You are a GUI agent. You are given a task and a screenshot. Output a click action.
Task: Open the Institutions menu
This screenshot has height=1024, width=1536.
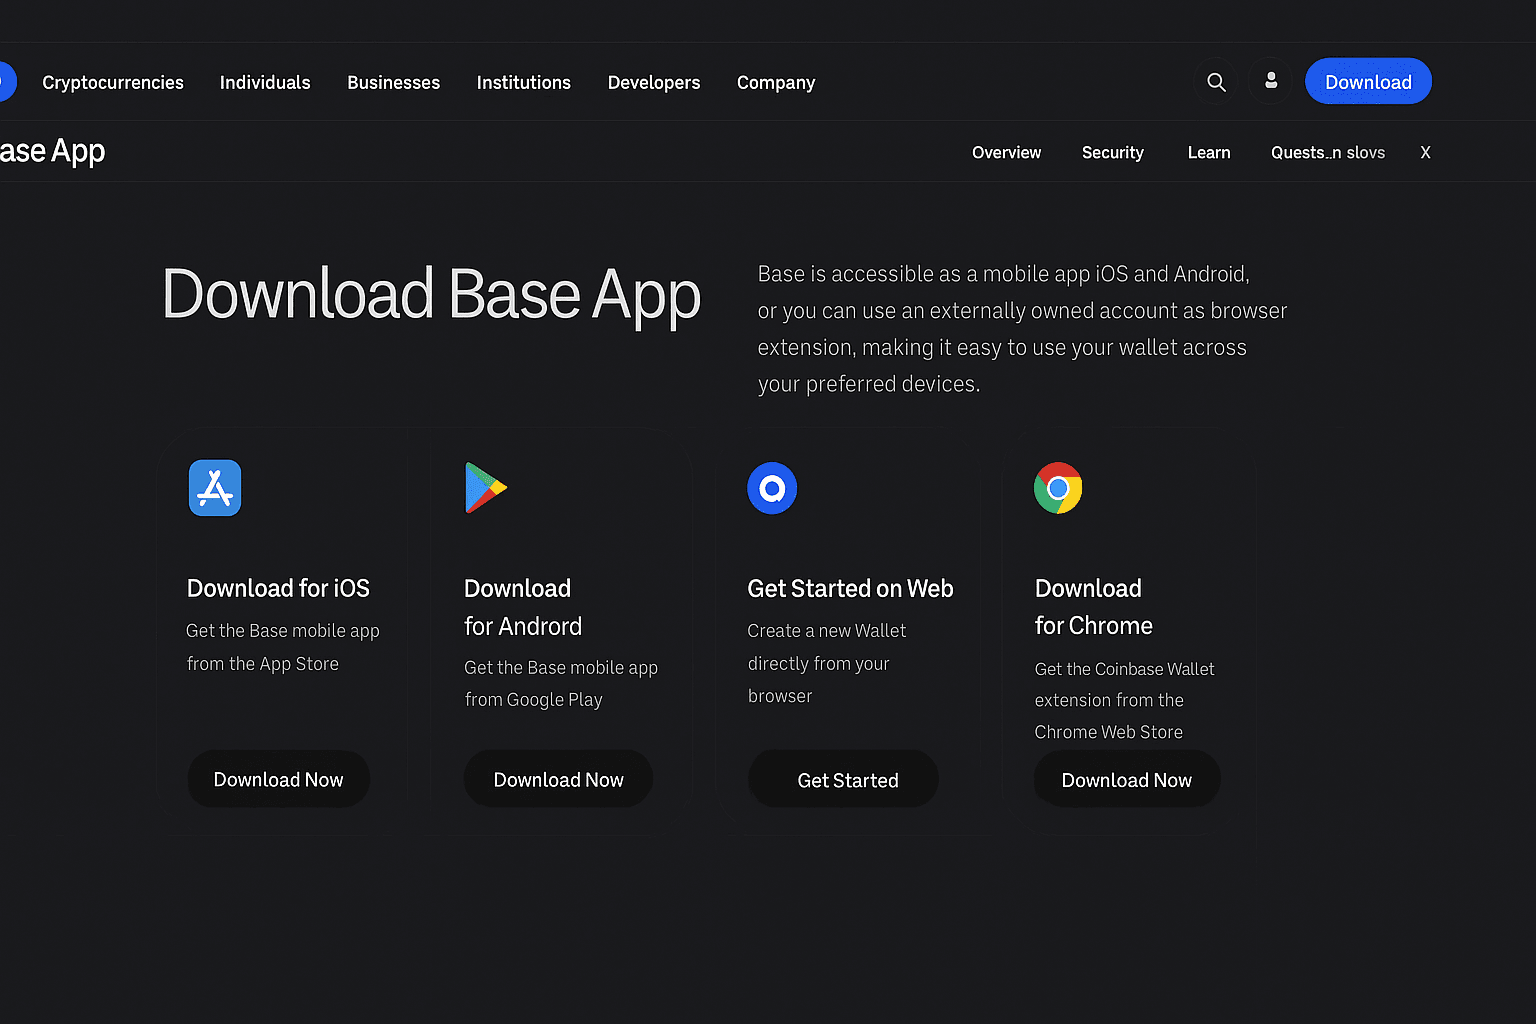point(523,83)
